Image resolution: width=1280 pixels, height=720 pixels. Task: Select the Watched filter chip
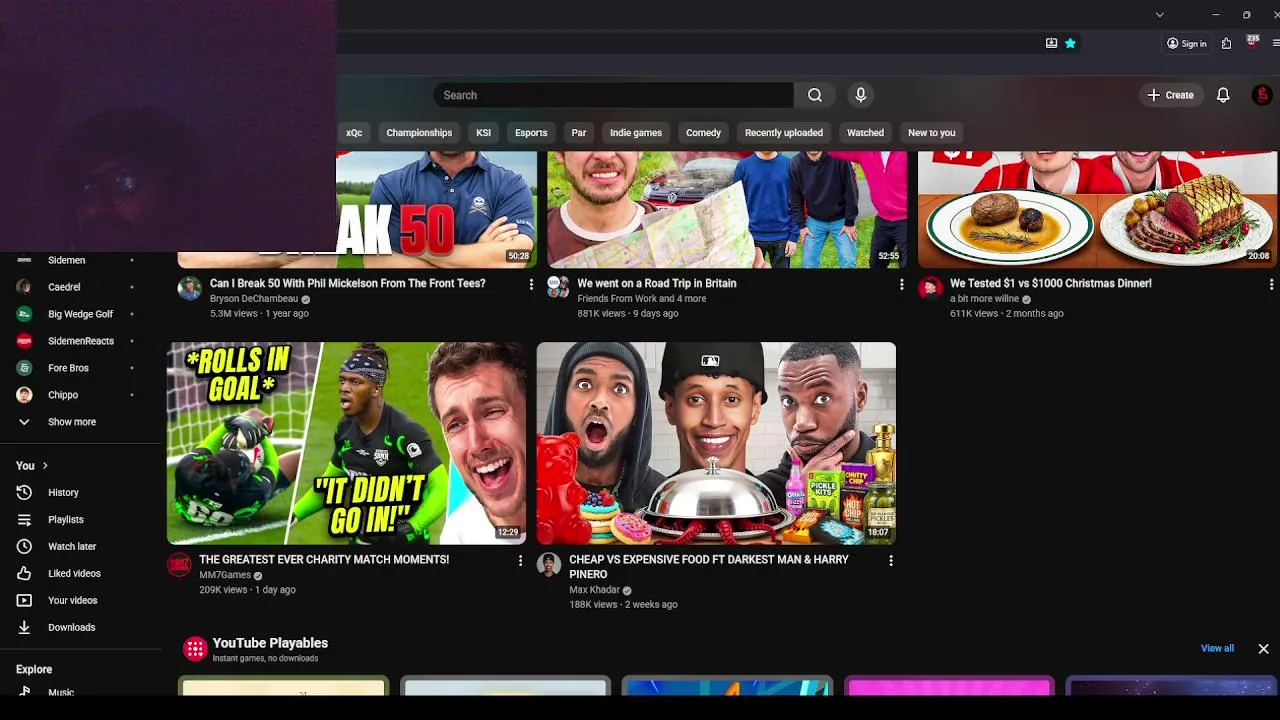865,133
